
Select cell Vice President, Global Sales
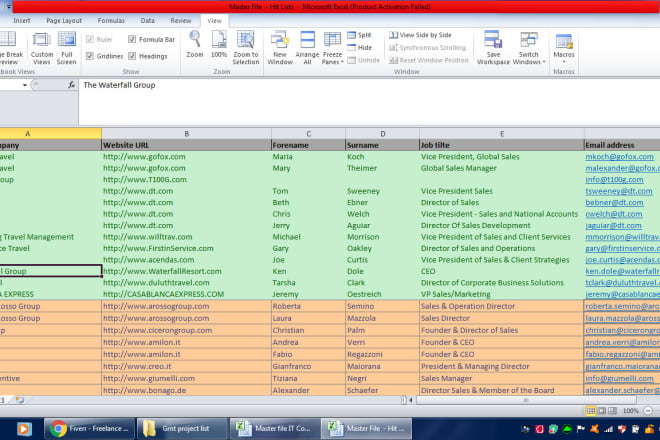coord(502,157)
